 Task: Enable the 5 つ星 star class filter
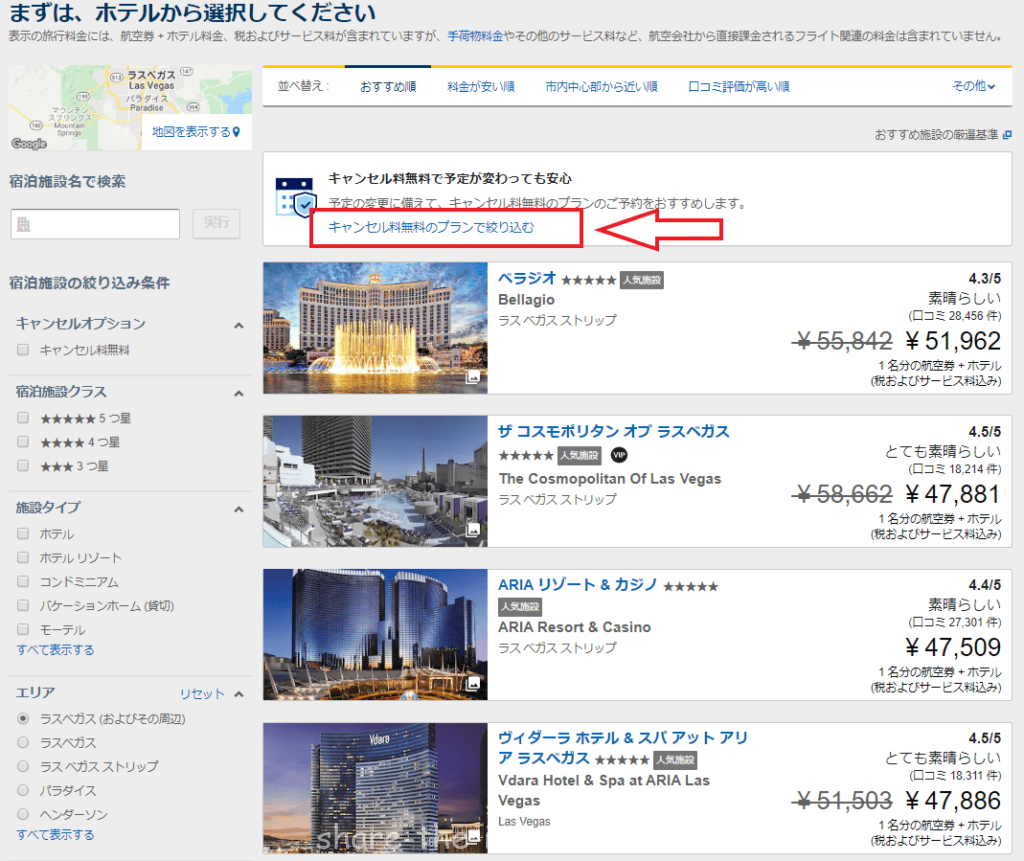(x=23, y=418)
